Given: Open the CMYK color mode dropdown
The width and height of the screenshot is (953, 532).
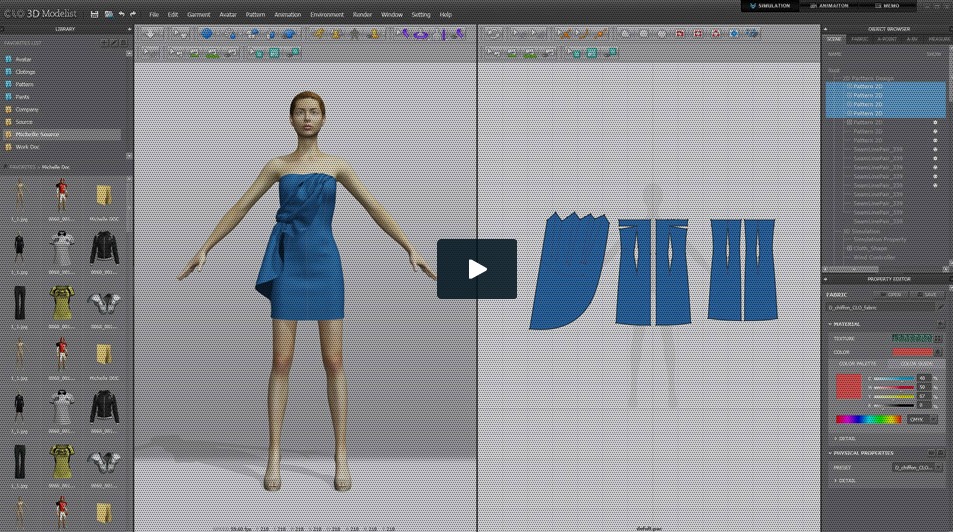Looking at the screenshot, I should pos(920,419).
